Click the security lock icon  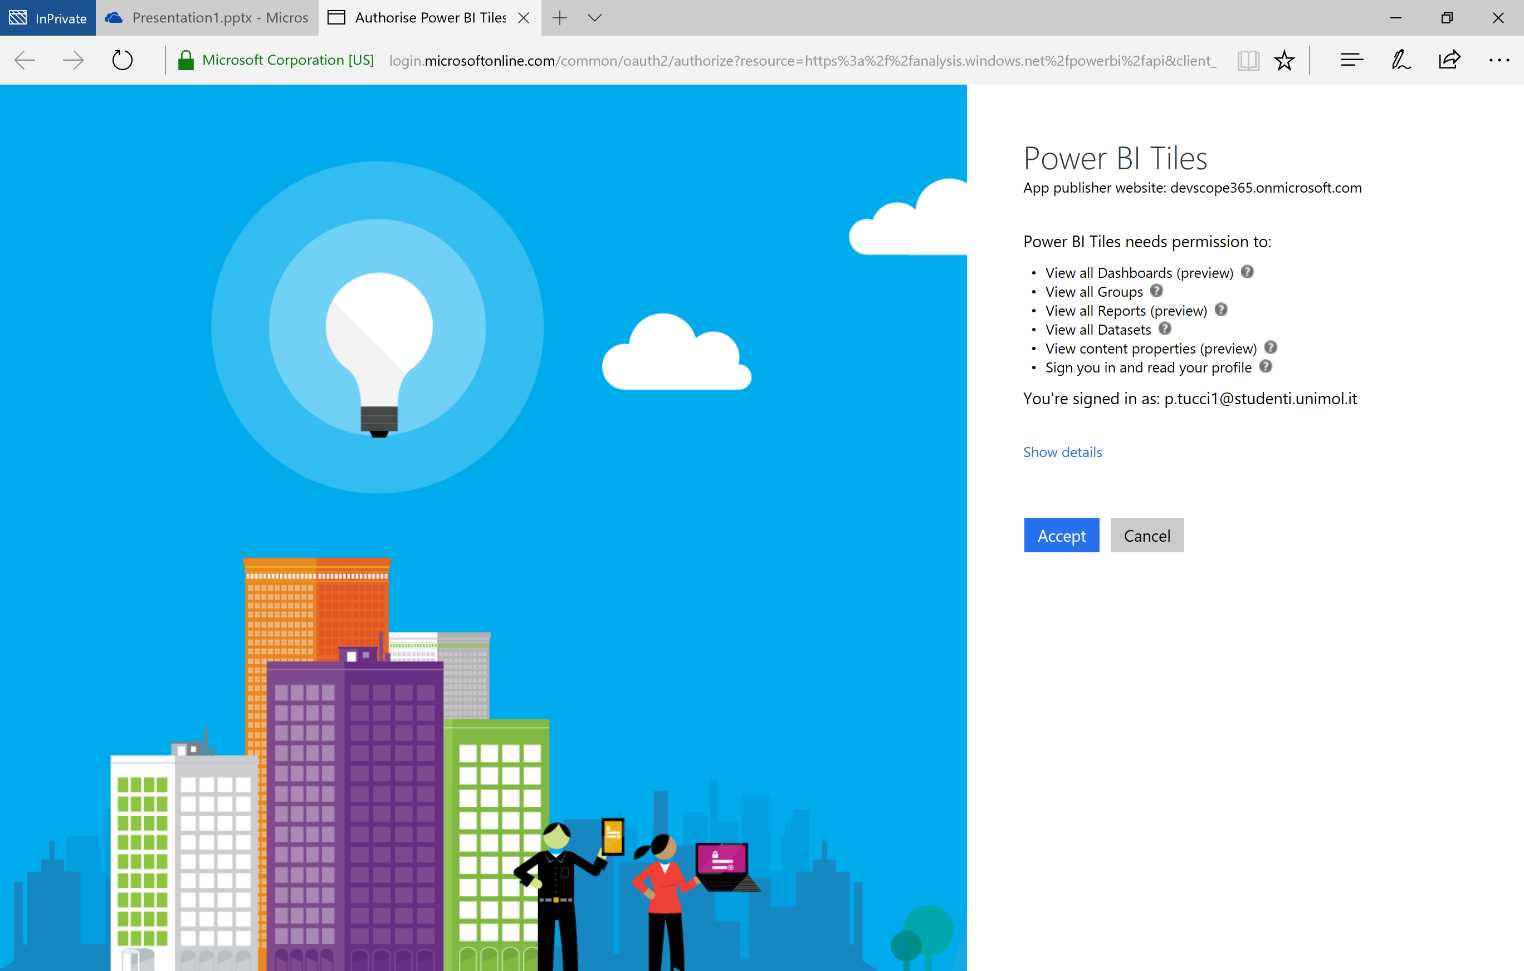point(185,60)
